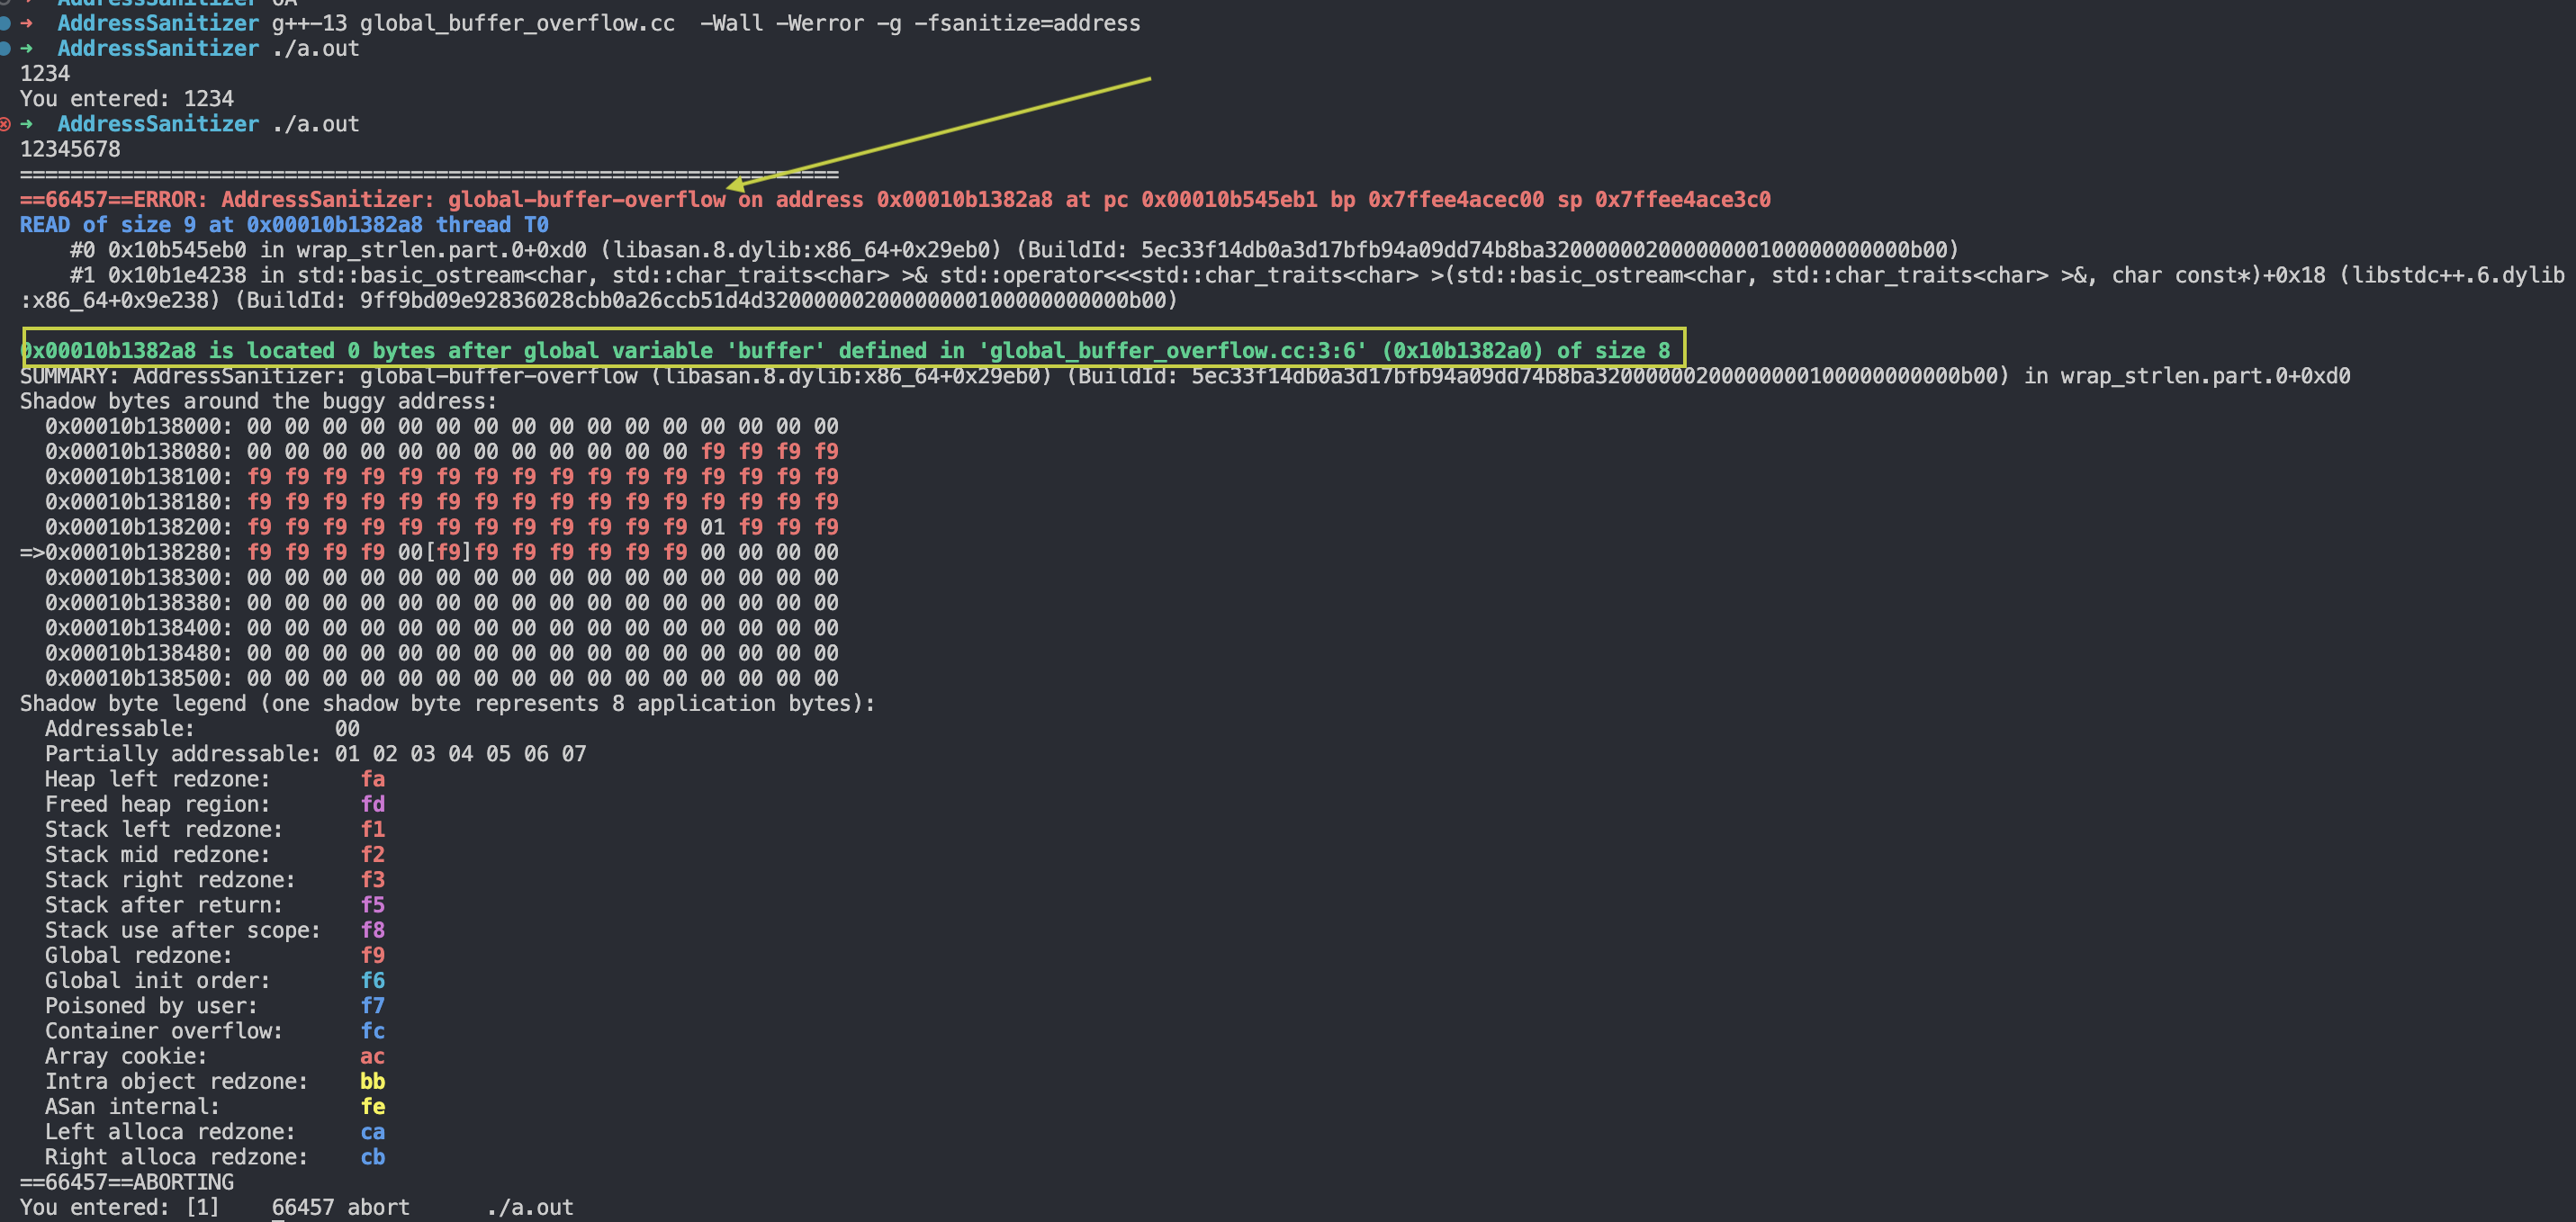Click the 'Freed heap region:' legend entry
Screen dimensions: 2576x1222
[x=215, y=804]
